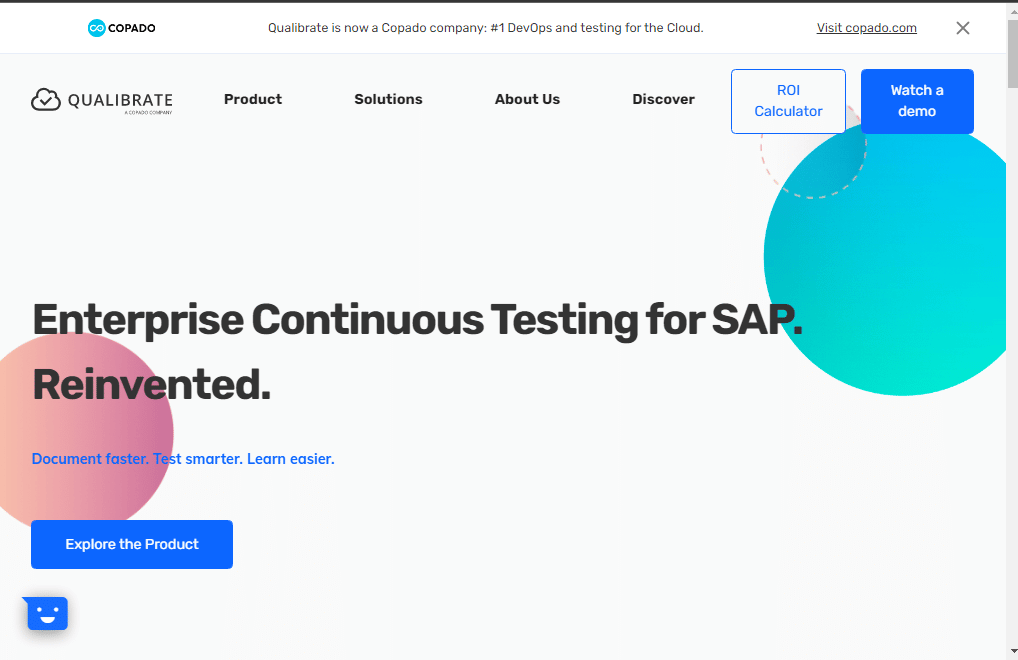This screenshot has height=660, width=1018.
Task: Dismiss the announcement with the X icon
Action: point(963,28)
